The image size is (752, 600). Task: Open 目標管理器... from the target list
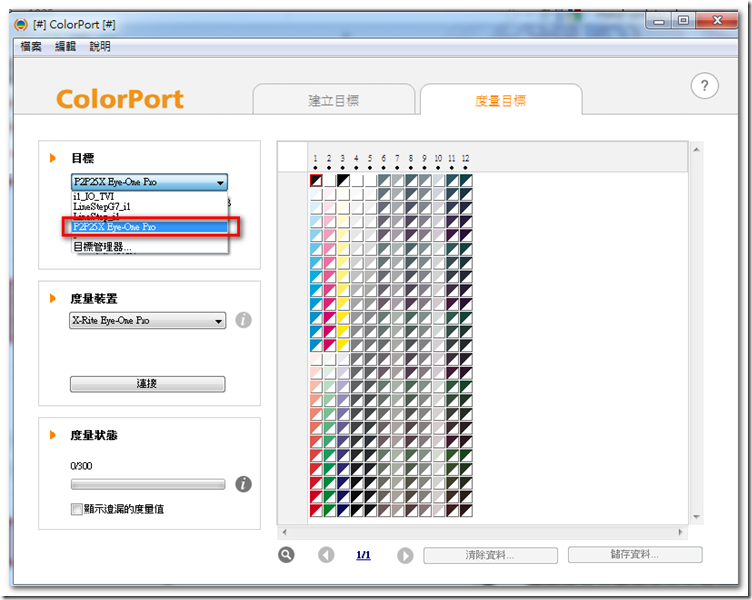149,247
